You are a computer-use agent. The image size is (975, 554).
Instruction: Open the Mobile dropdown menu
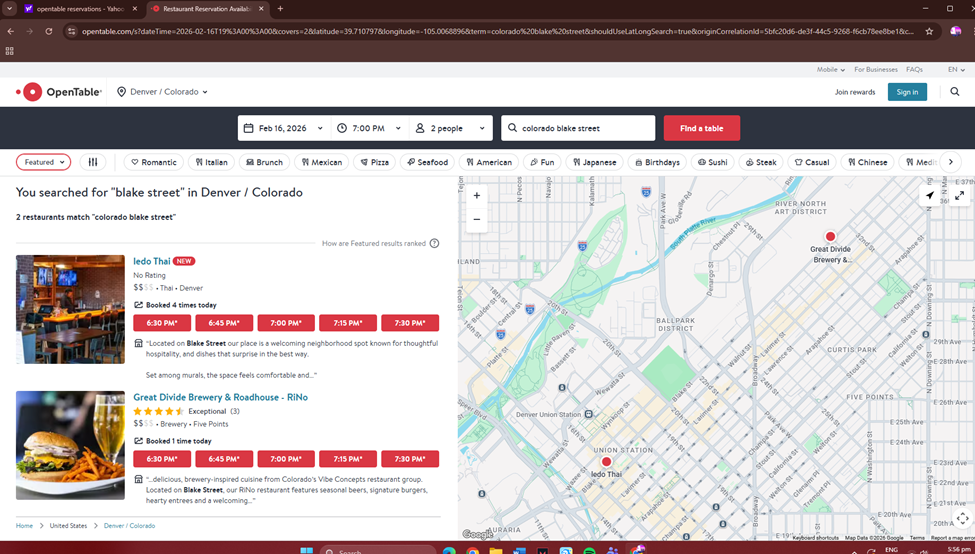(830, 70)
